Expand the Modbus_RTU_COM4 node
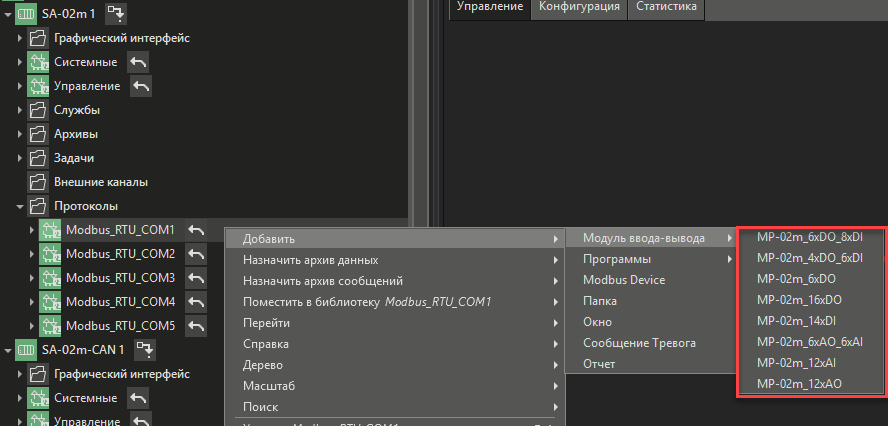 (x=32, y=302)
